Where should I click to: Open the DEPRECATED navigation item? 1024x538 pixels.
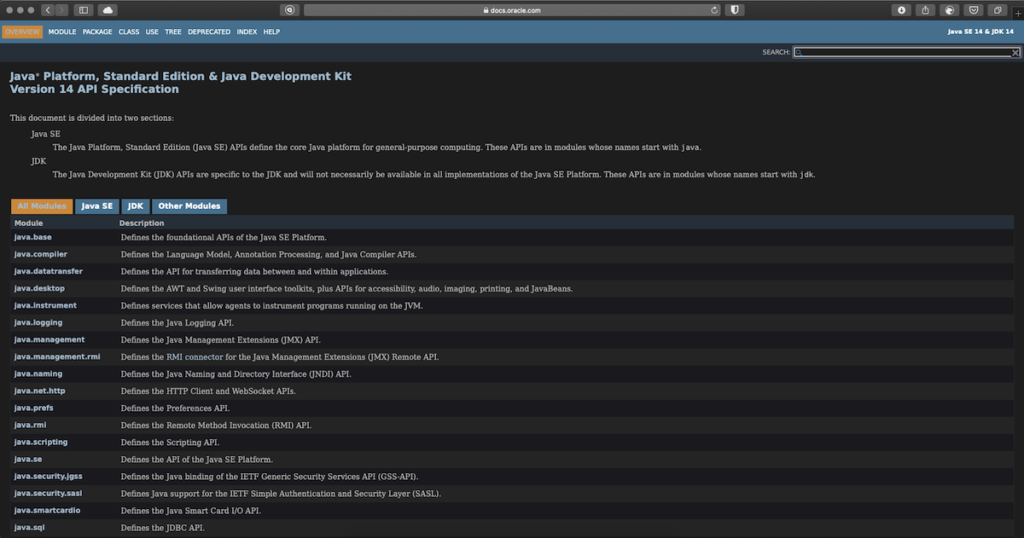point(209,32)
